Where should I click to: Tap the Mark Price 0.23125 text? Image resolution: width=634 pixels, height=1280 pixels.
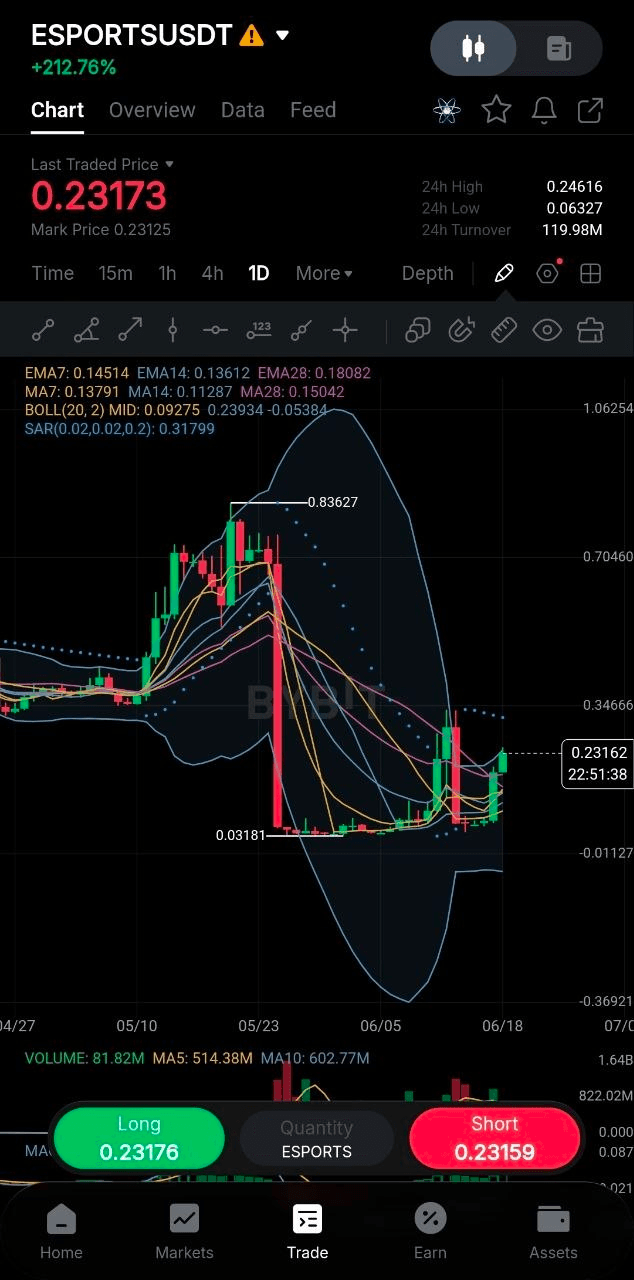click(101, 230)
